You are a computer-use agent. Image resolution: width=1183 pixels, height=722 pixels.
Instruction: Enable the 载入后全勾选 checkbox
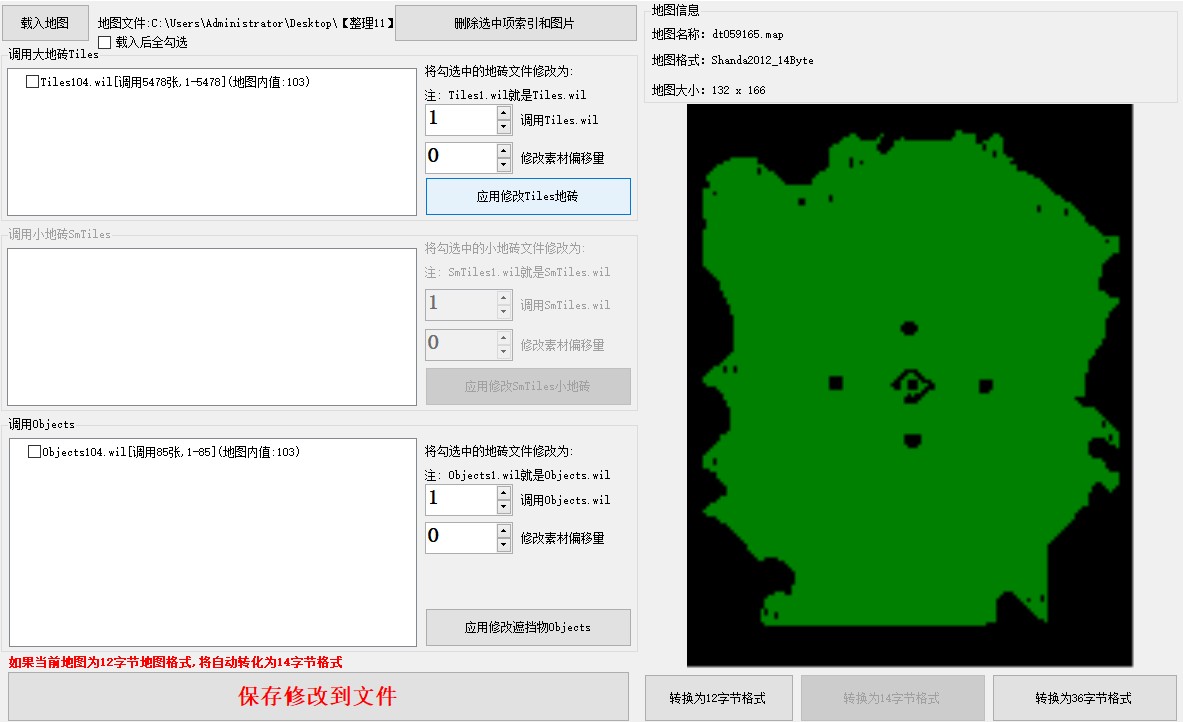tap(105, 43)
